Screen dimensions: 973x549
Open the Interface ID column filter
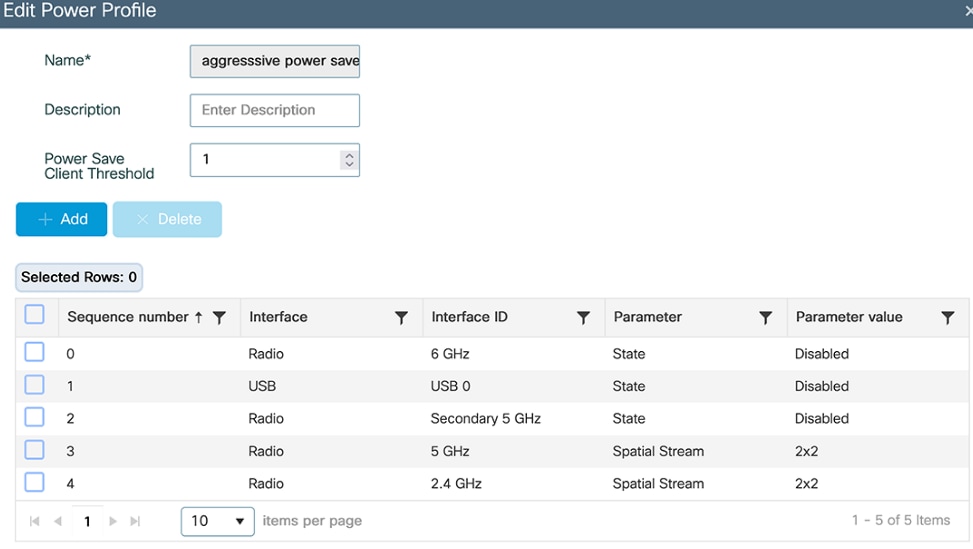(x=583, y=318)
